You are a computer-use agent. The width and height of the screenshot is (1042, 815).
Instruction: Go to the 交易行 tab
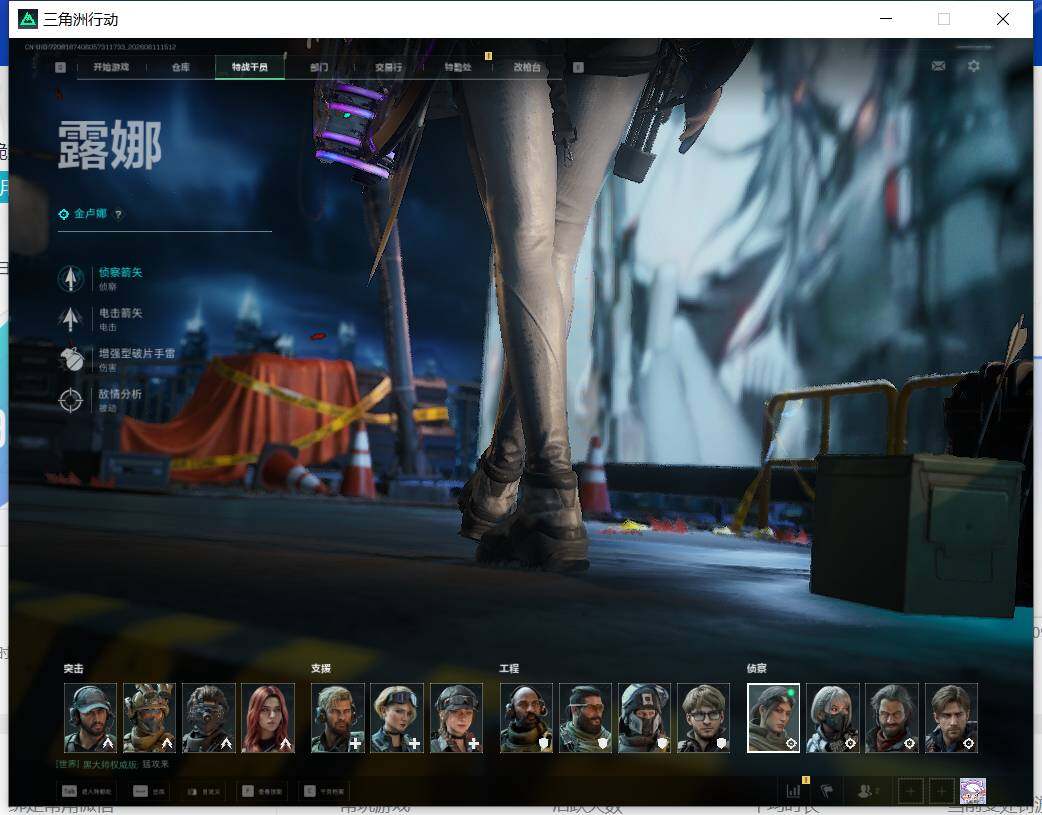point(388,67)
